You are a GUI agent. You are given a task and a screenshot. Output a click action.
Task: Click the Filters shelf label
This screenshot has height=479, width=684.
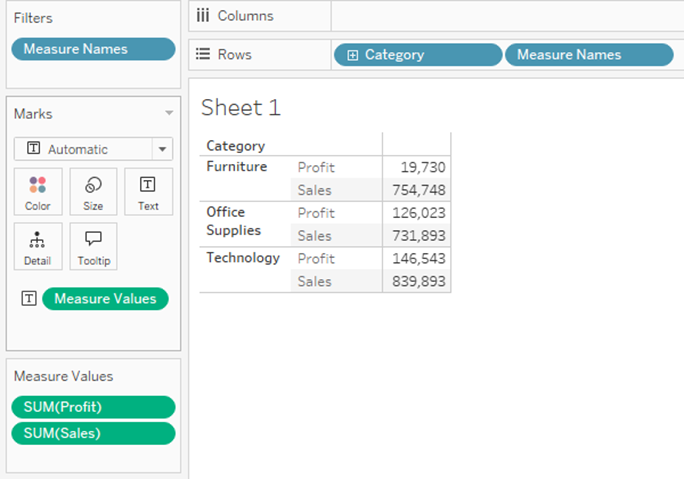click(x=33, y=18)
